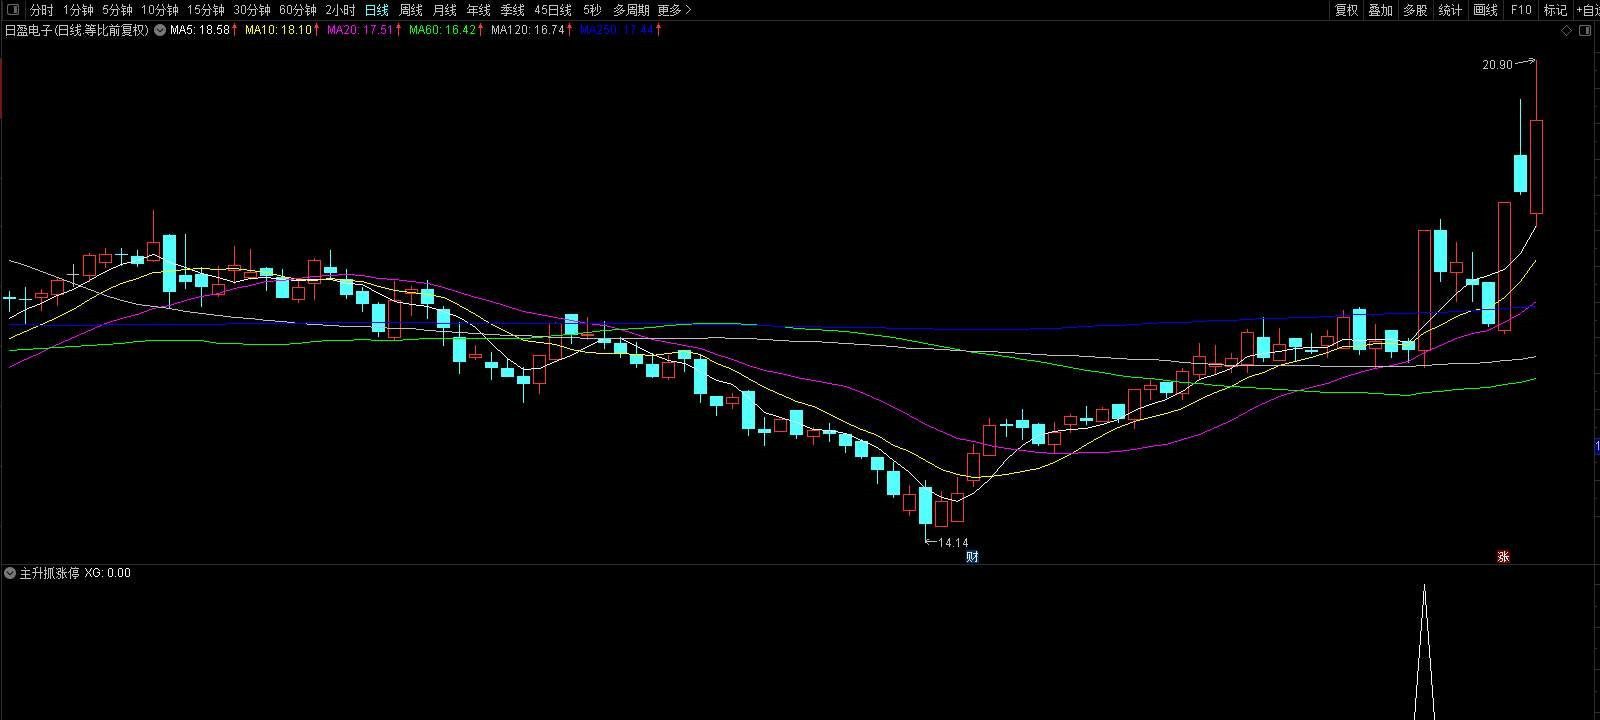The image size is (1600, 720).
Task: Click the 复权 adjustment button
Action: 1346,10
